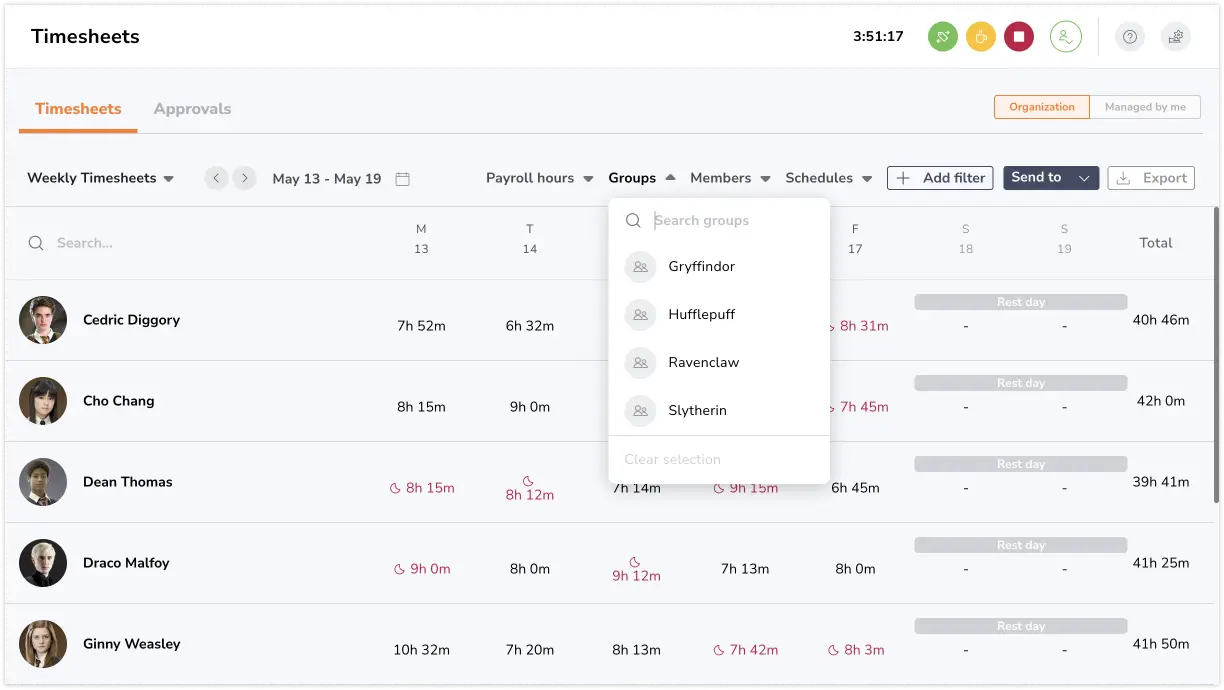Screen dimensions: 1224x690
Task: Click the Gryffindor group icon in the dropdown
Action: [640, 266]
